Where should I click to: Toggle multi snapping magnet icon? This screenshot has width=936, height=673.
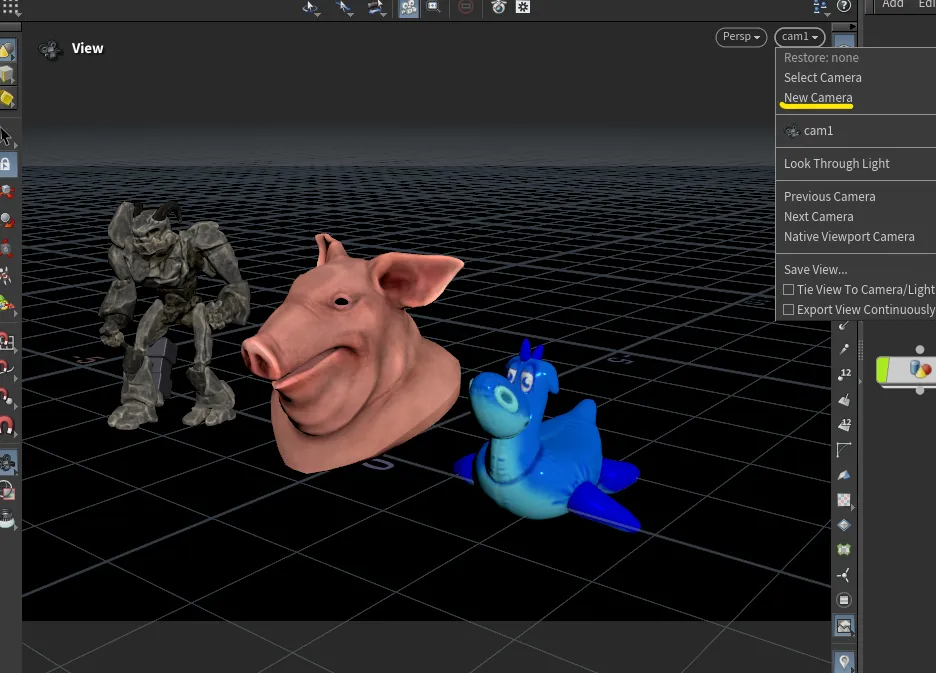(7, 426)
